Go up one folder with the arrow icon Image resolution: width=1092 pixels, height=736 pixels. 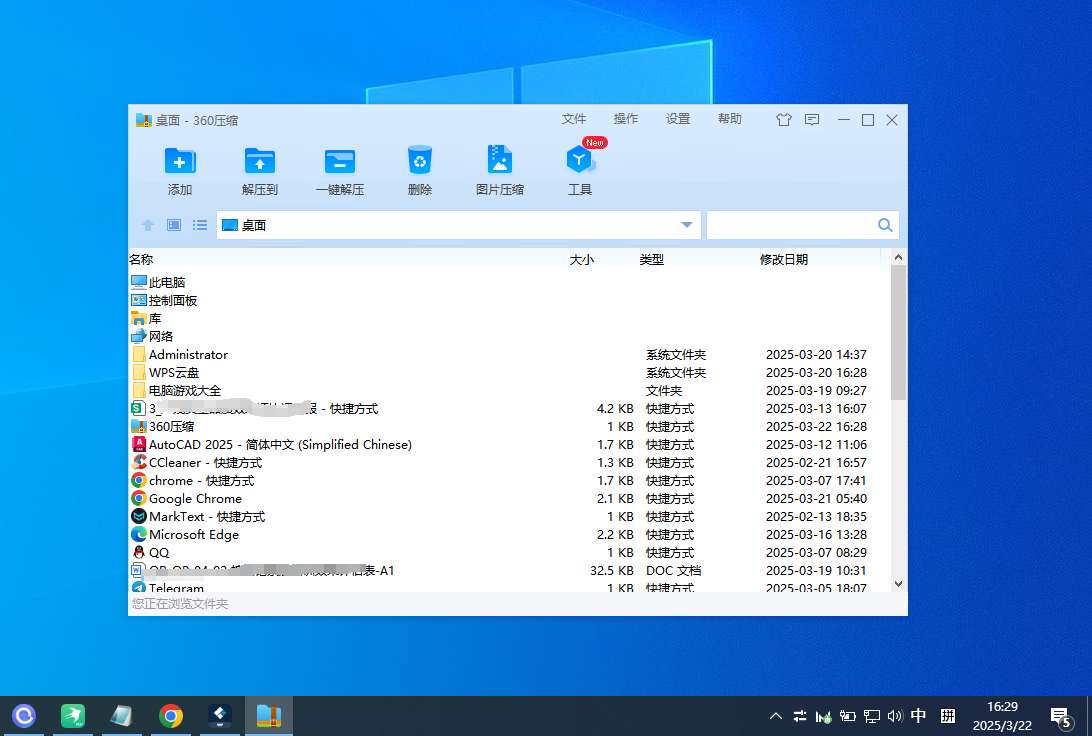(x=148, y=225)
